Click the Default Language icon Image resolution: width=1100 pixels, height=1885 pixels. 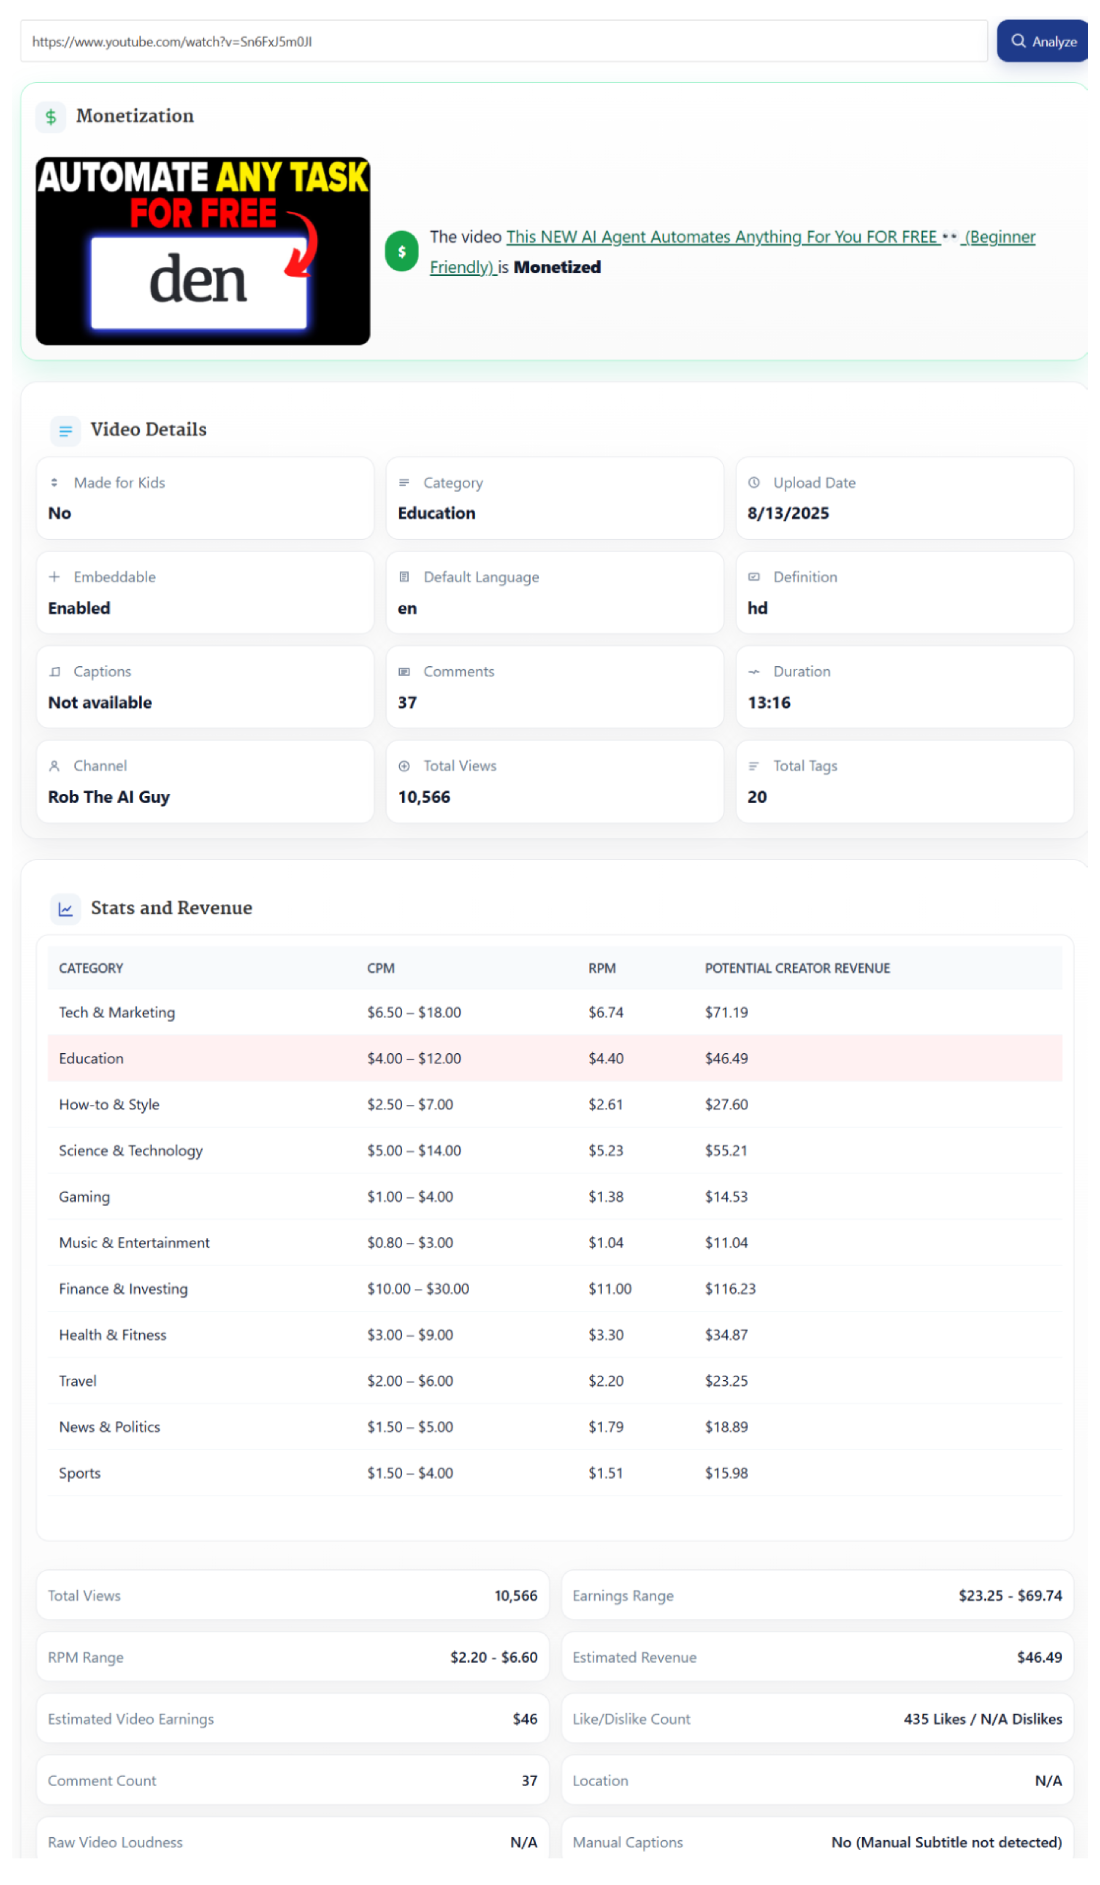(404, 577)
